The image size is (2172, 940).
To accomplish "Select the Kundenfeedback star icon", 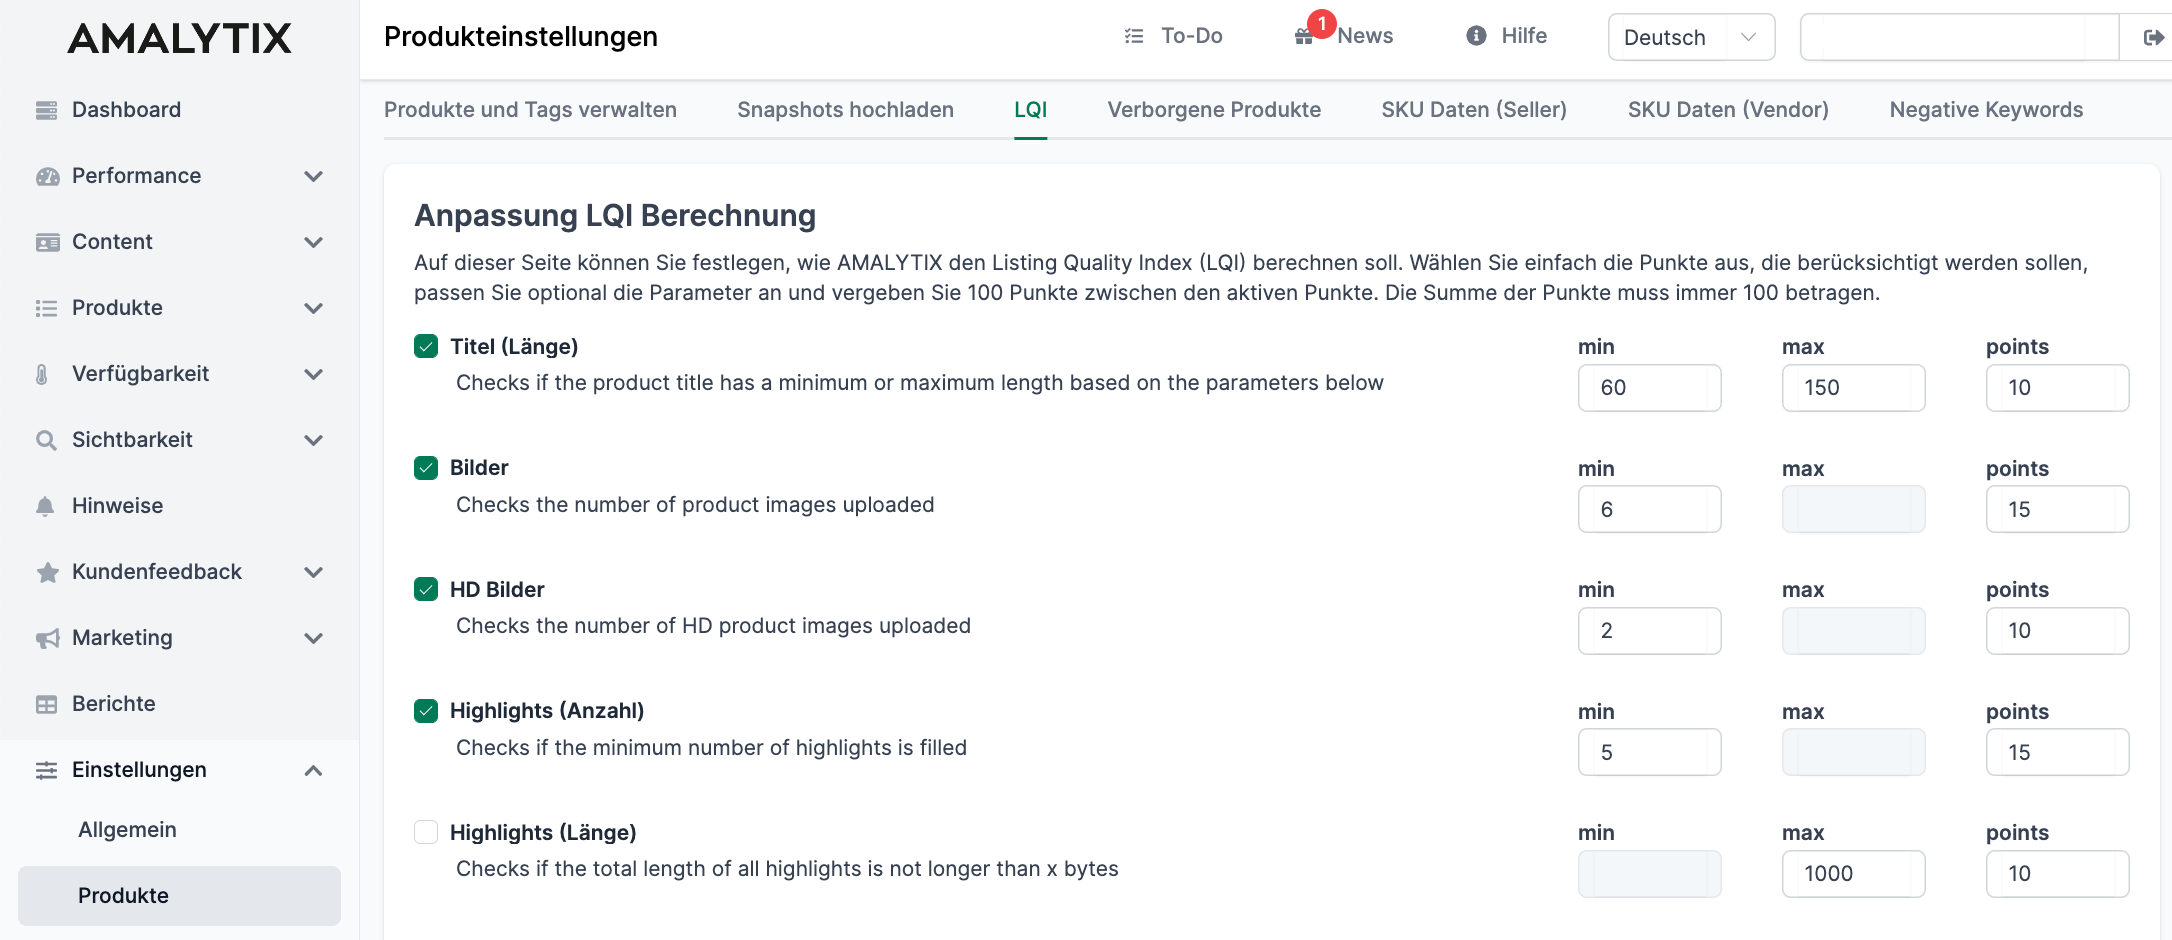I will (x=46, y=572).
